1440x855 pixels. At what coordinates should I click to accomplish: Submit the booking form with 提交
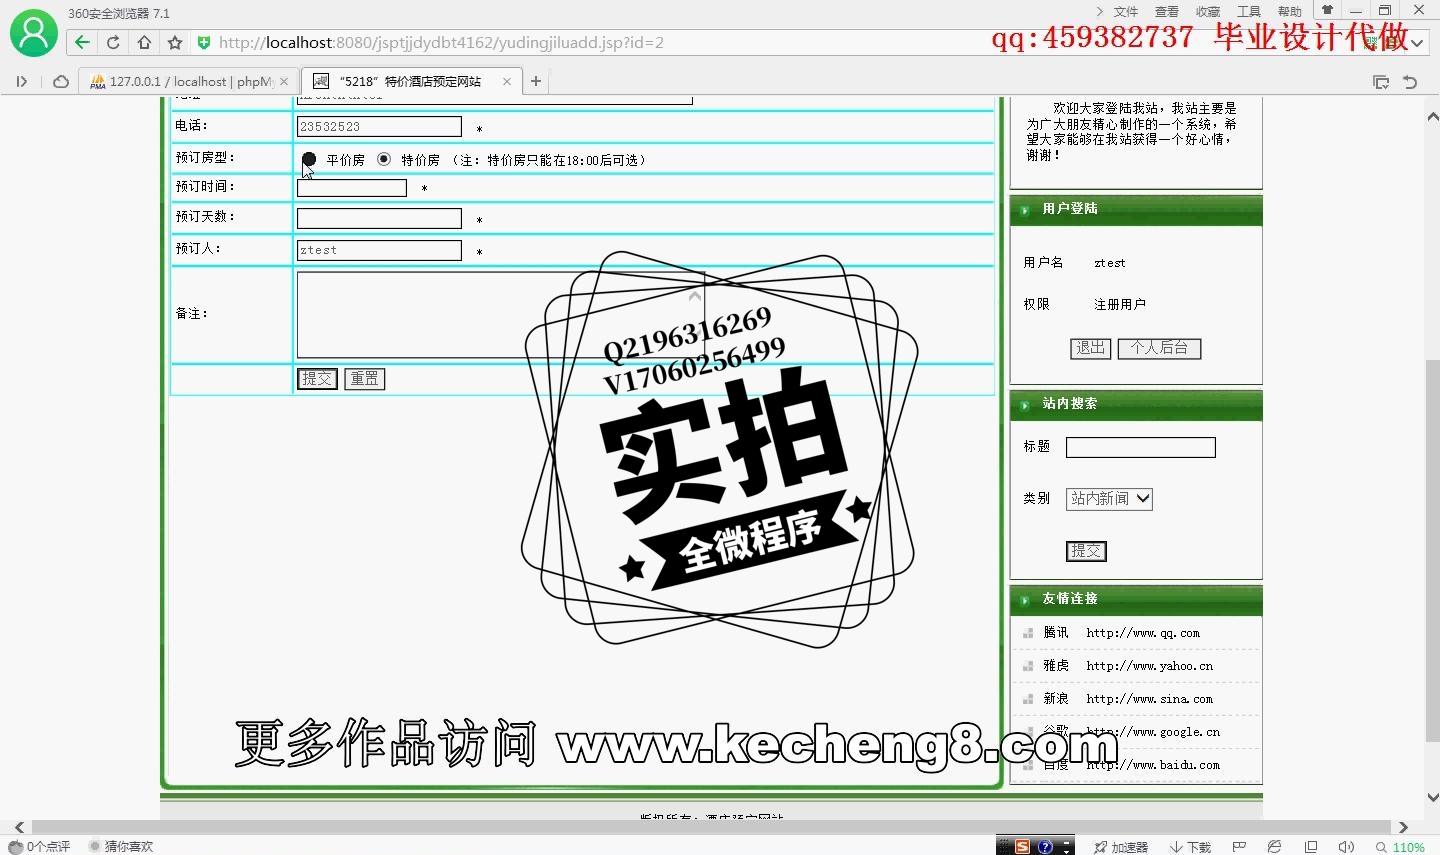coord(317,379)
